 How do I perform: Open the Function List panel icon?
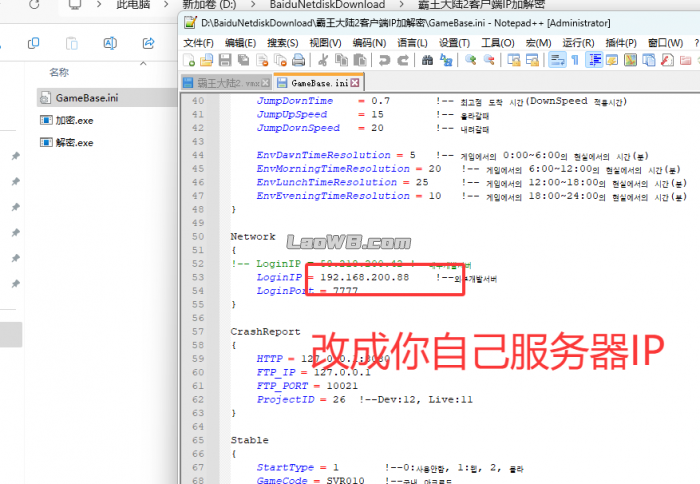tap(667, 60)
